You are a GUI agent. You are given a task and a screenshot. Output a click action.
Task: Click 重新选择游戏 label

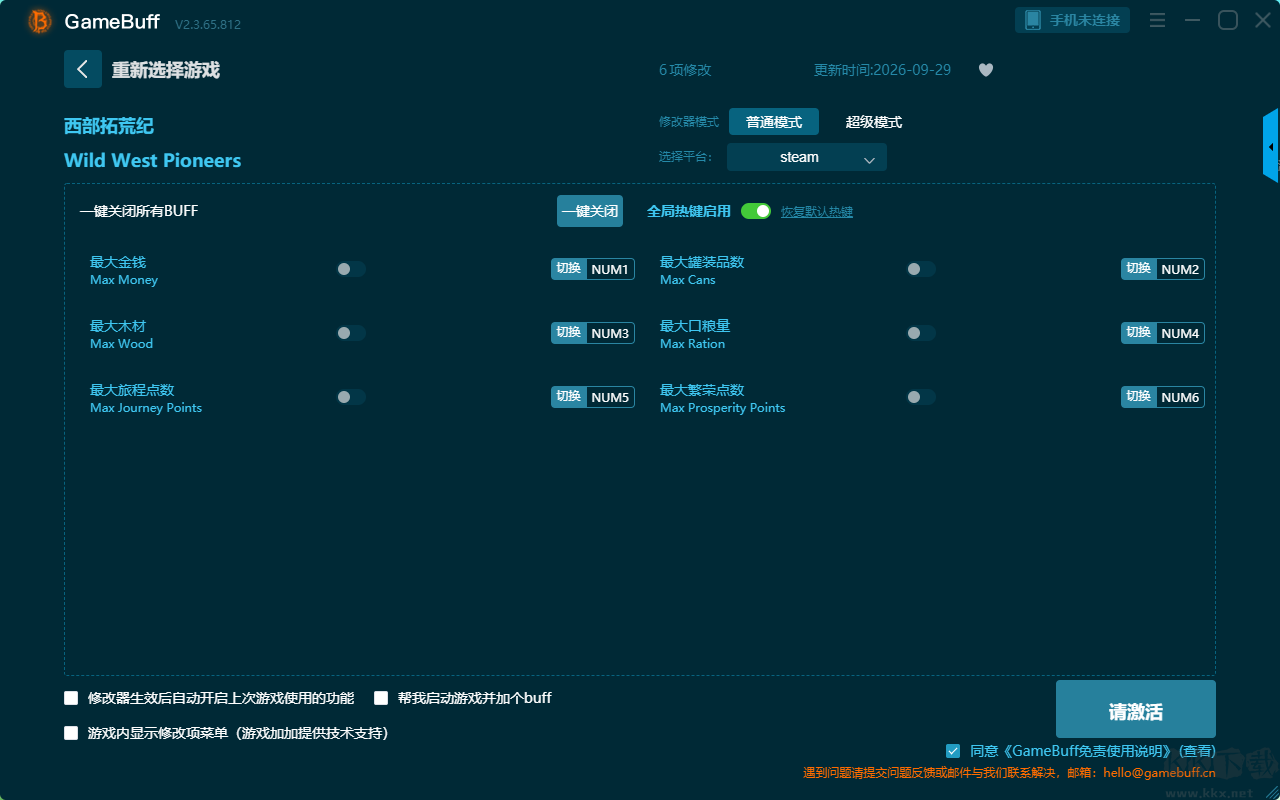[x=166, y=70]
